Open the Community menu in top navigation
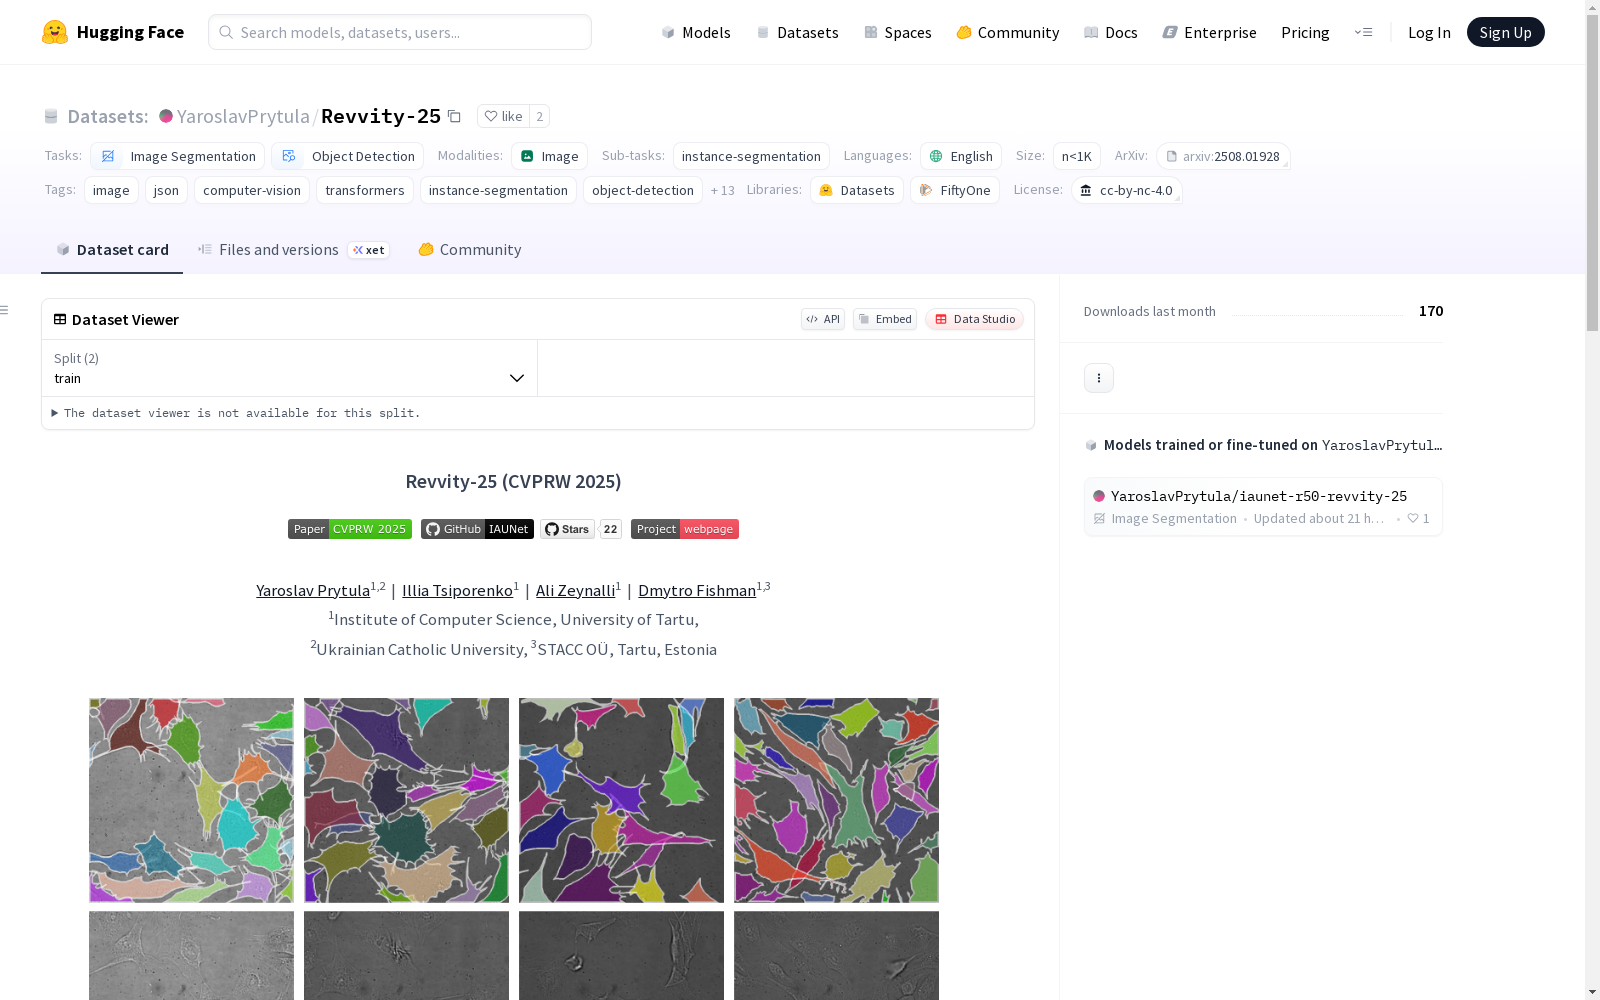Viewport: 1600px width, 1000px height. point(1008,32)
